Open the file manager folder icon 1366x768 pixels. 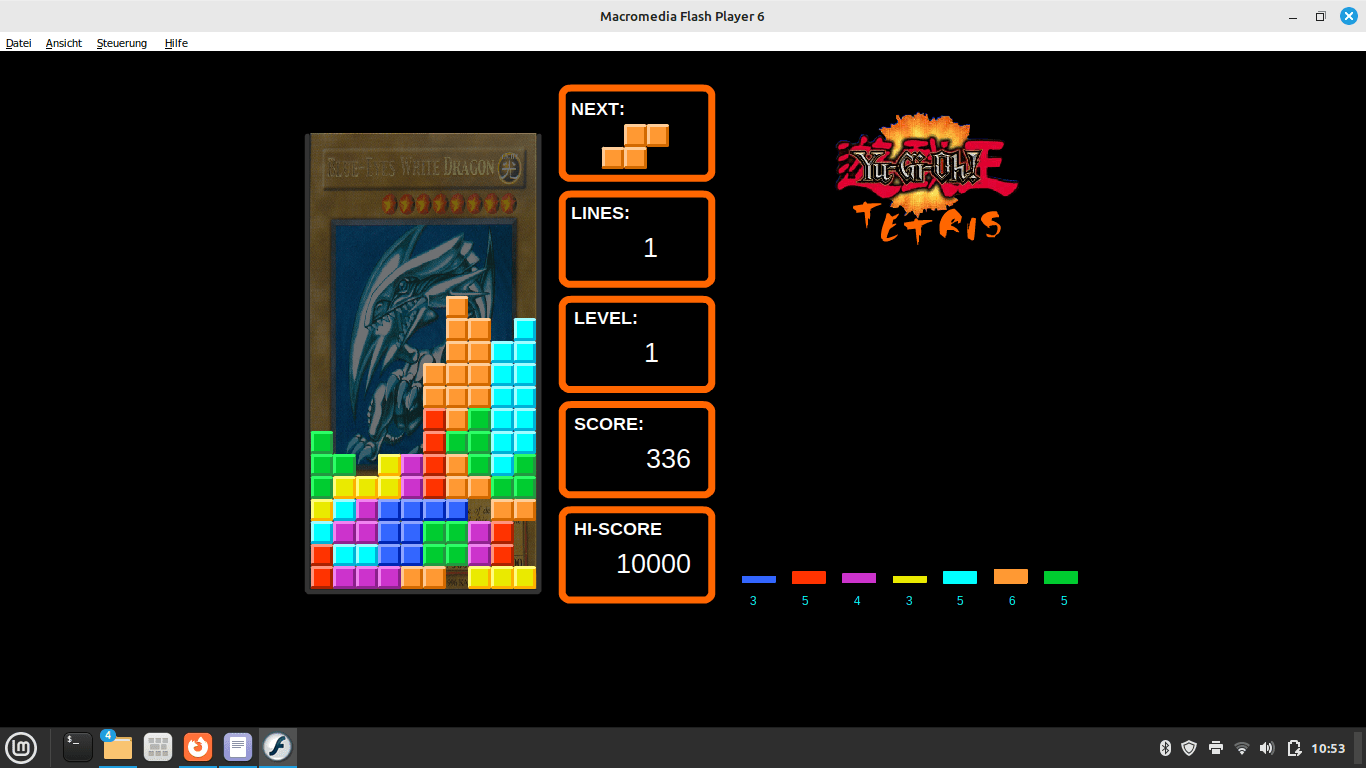pyautogui.click(x=118, y=747)
